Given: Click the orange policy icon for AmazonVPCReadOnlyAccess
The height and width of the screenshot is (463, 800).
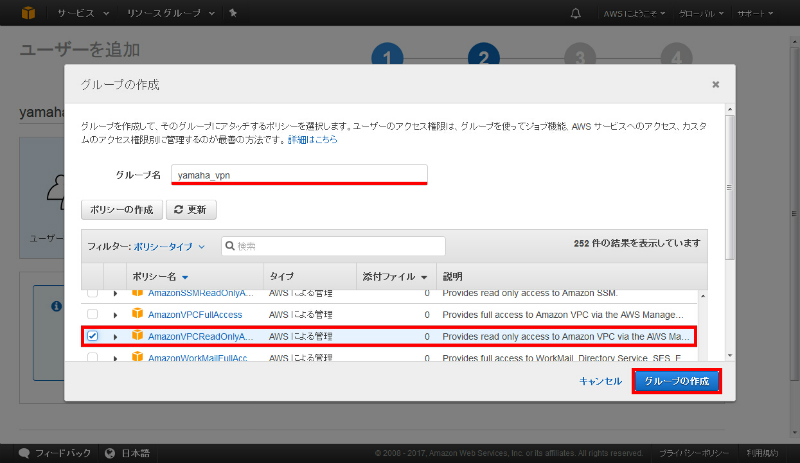Looking at the screenshot, I should tap(138, 336).
